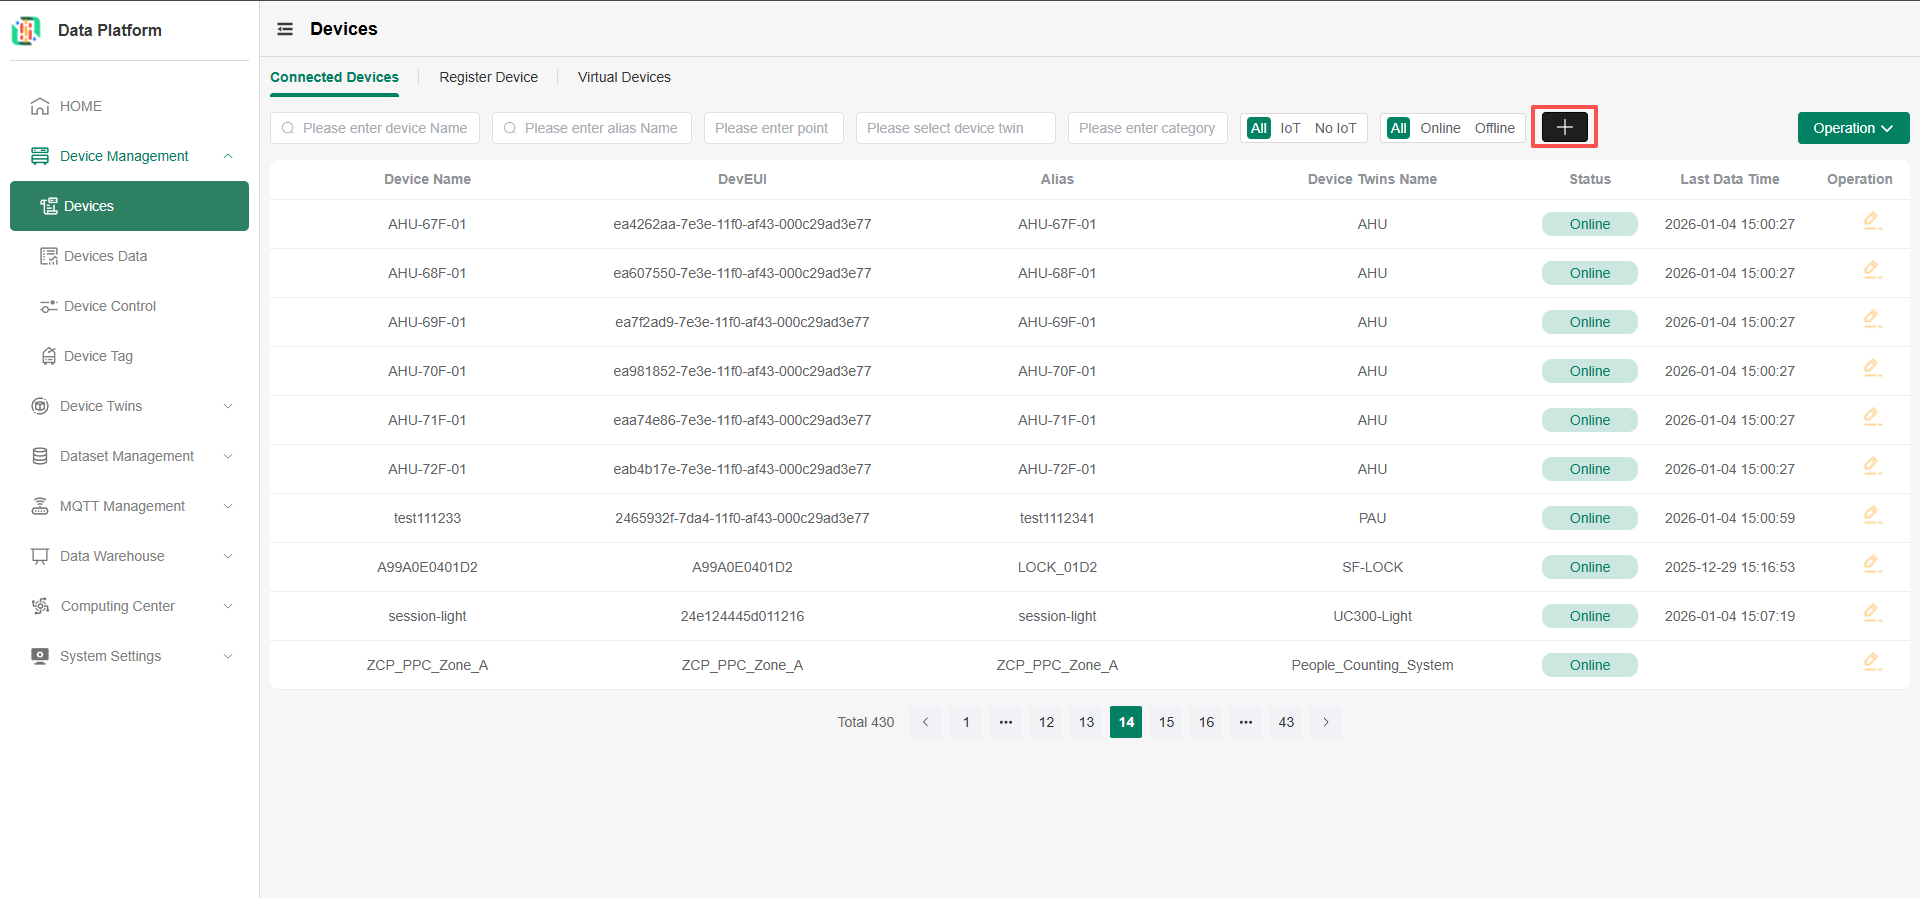
Task: Switch to the Virtual Devices tab
Action: click(x=624, y=77)
